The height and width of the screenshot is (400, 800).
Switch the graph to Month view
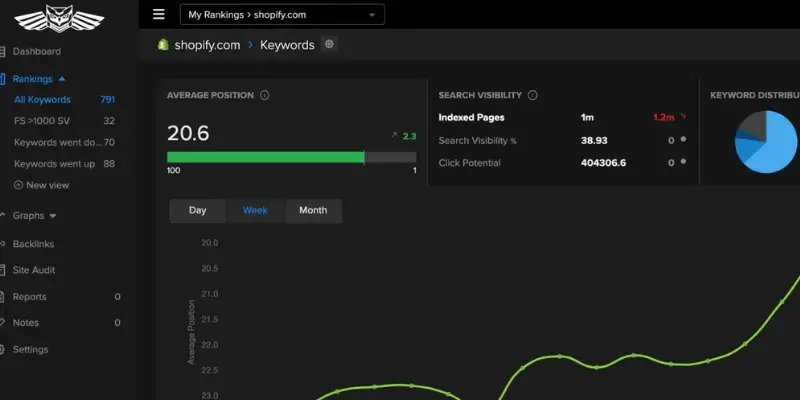click(313, 211)
